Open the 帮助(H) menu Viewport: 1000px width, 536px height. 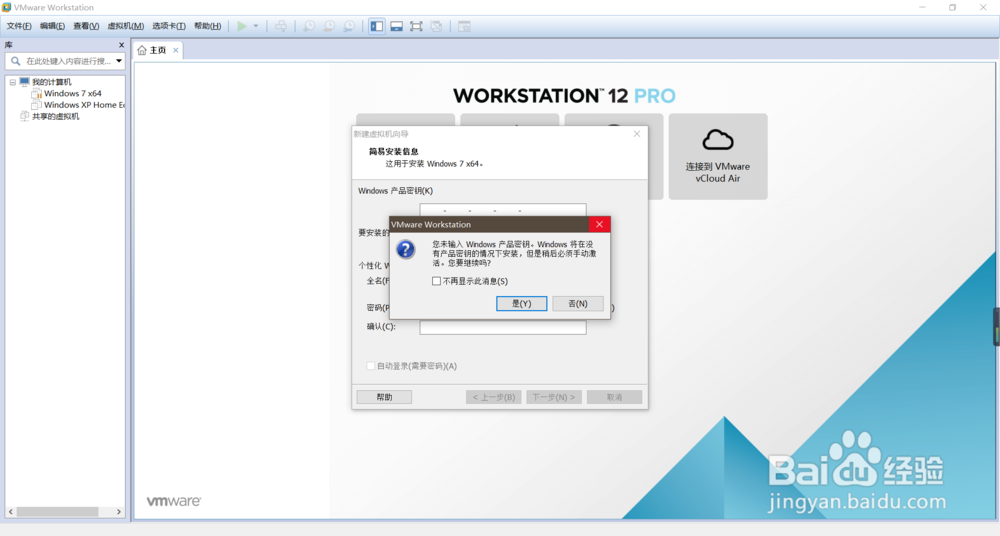207,26
